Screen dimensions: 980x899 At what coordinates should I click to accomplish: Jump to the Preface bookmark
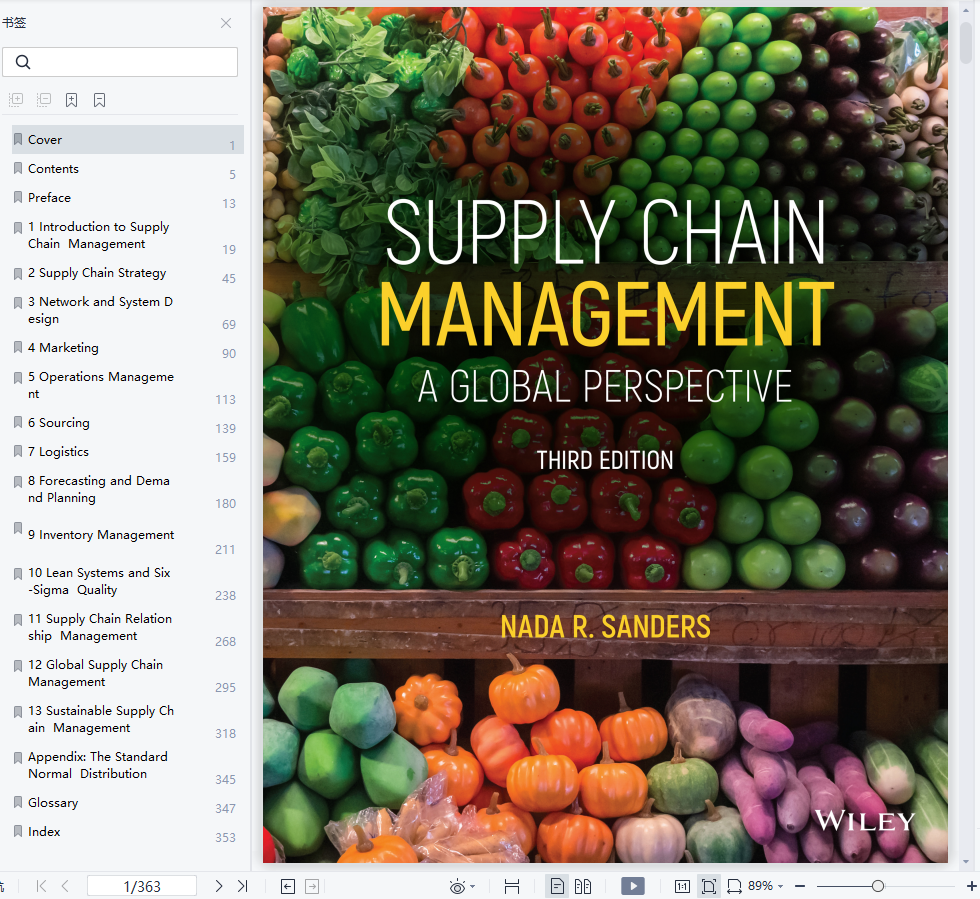pyautogui.click(x=128, y=198)
